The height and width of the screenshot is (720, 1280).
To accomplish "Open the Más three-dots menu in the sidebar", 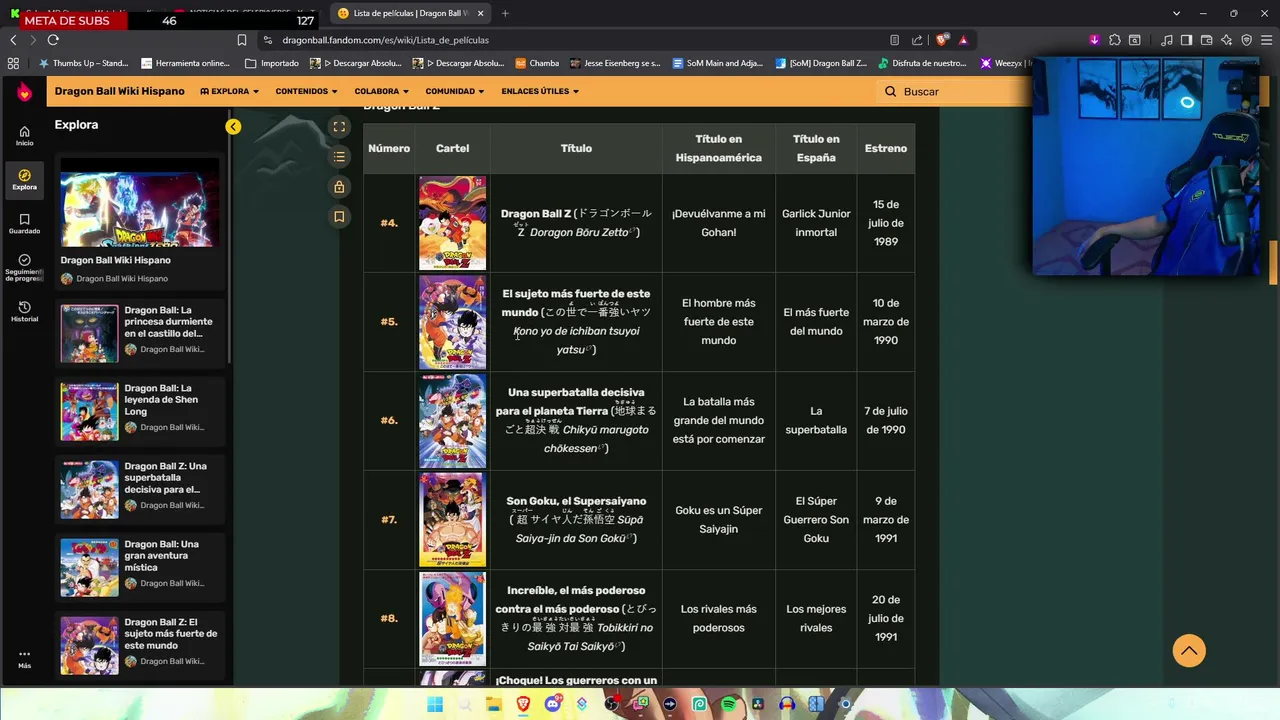I will (24, 659).
